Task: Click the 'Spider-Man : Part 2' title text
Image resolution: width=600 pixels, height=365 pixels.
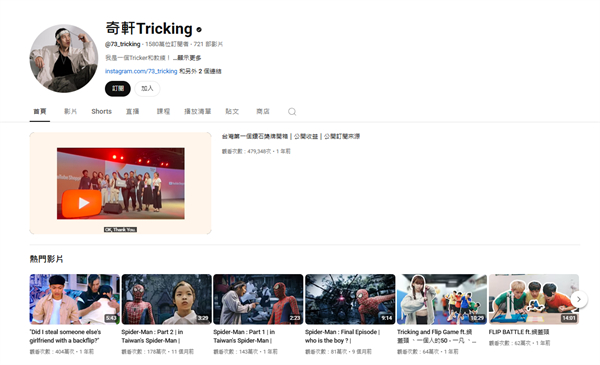Action: 152,336
